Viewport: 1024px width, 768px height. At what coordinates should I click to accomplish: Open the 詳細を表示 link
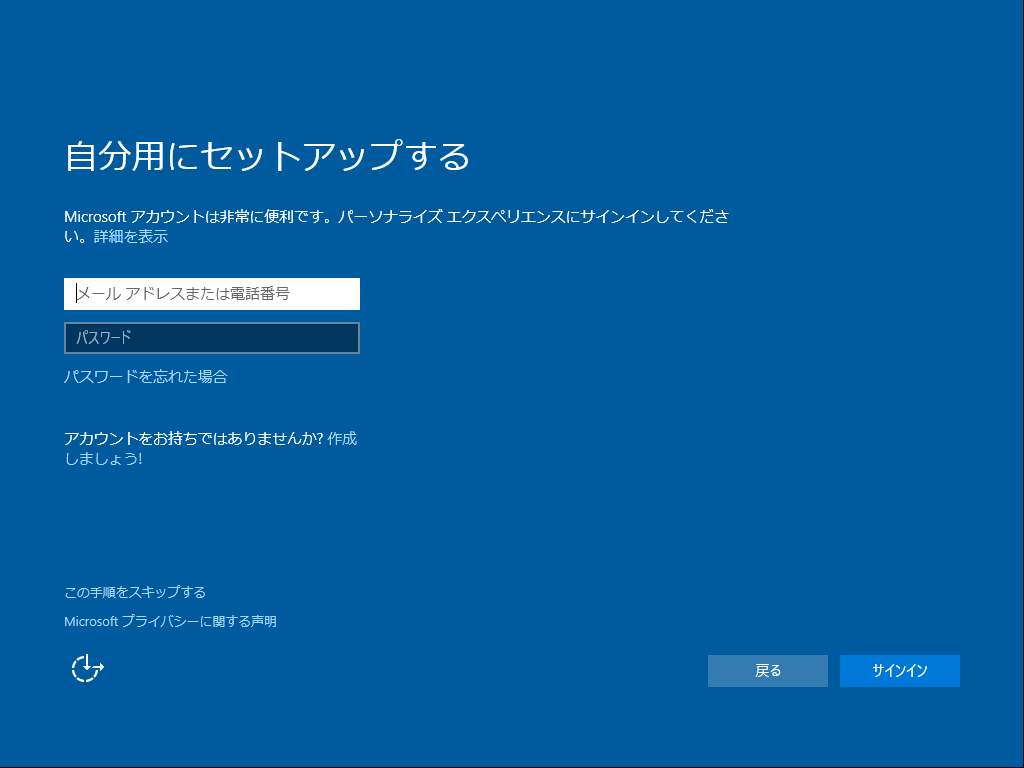point(131,236)
